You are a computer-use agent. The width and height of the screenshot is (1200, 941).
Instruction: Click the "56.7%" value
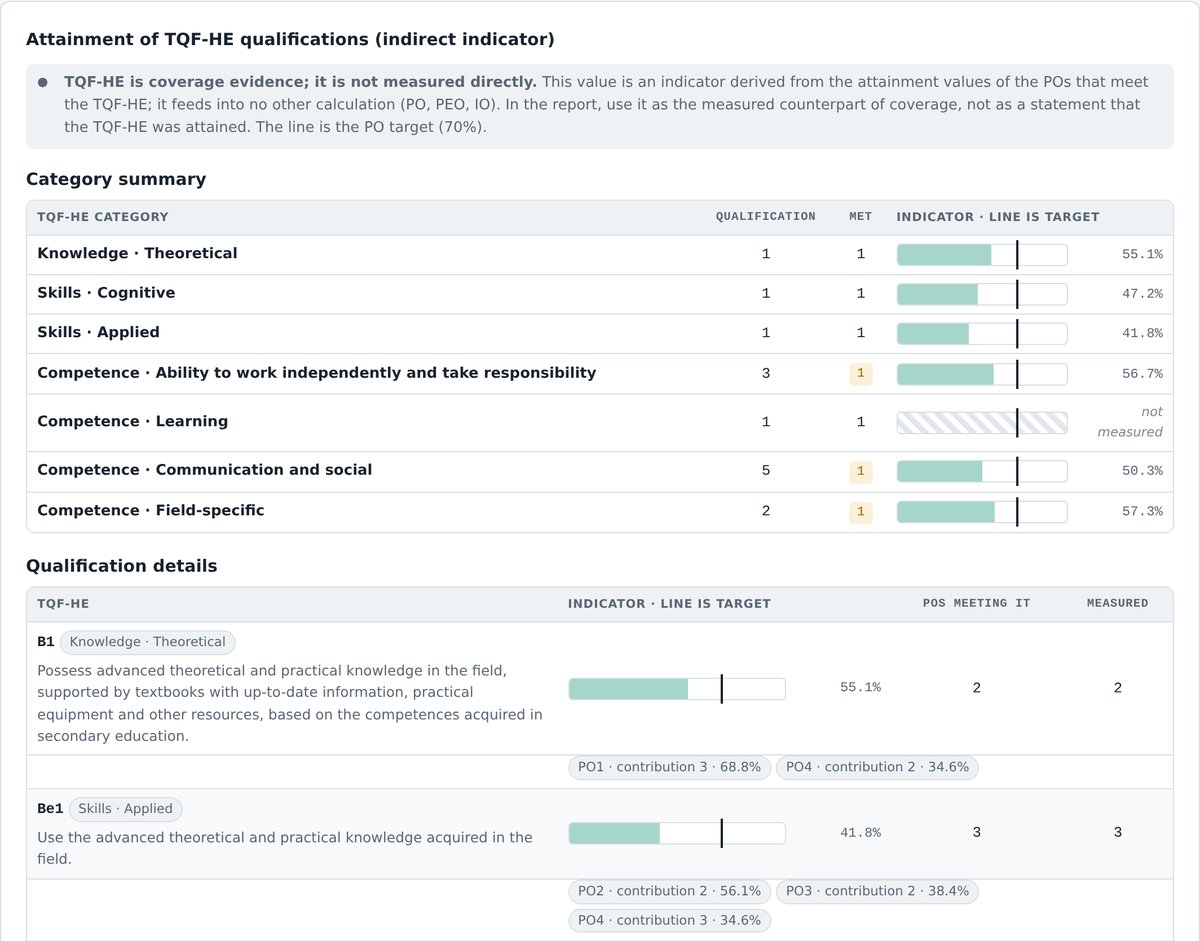pyautogui.click(x=1142, y=374)
